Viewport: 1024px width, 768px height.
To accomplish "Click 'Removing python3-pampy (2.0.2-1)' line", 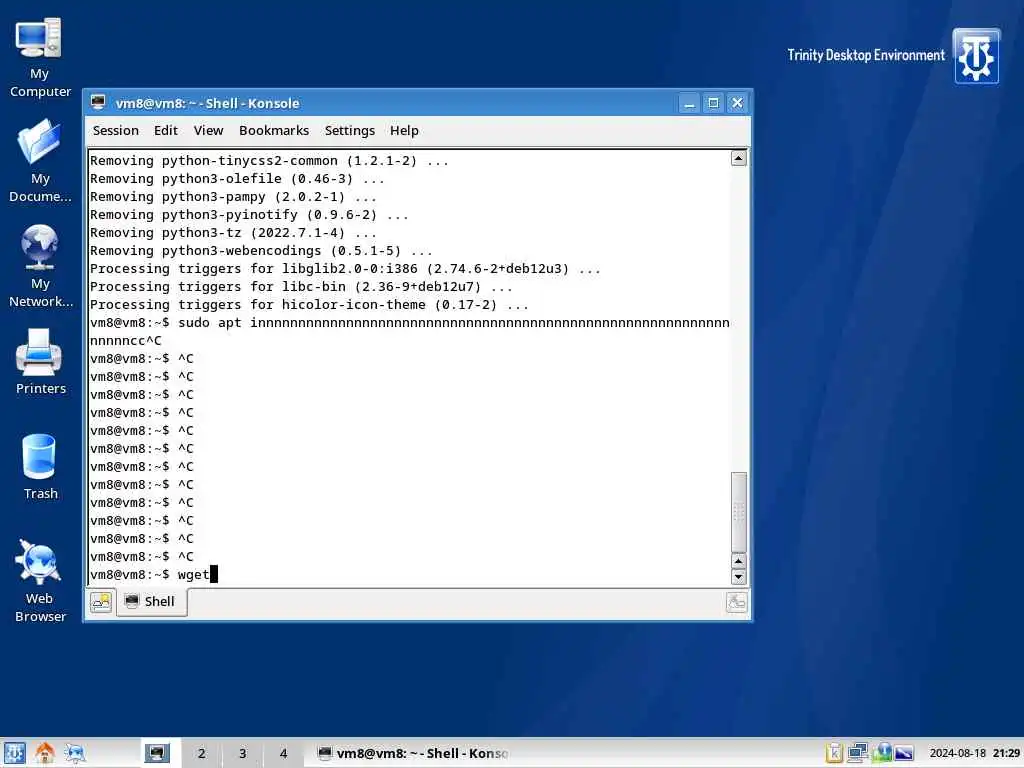I will tap(233, 197).
